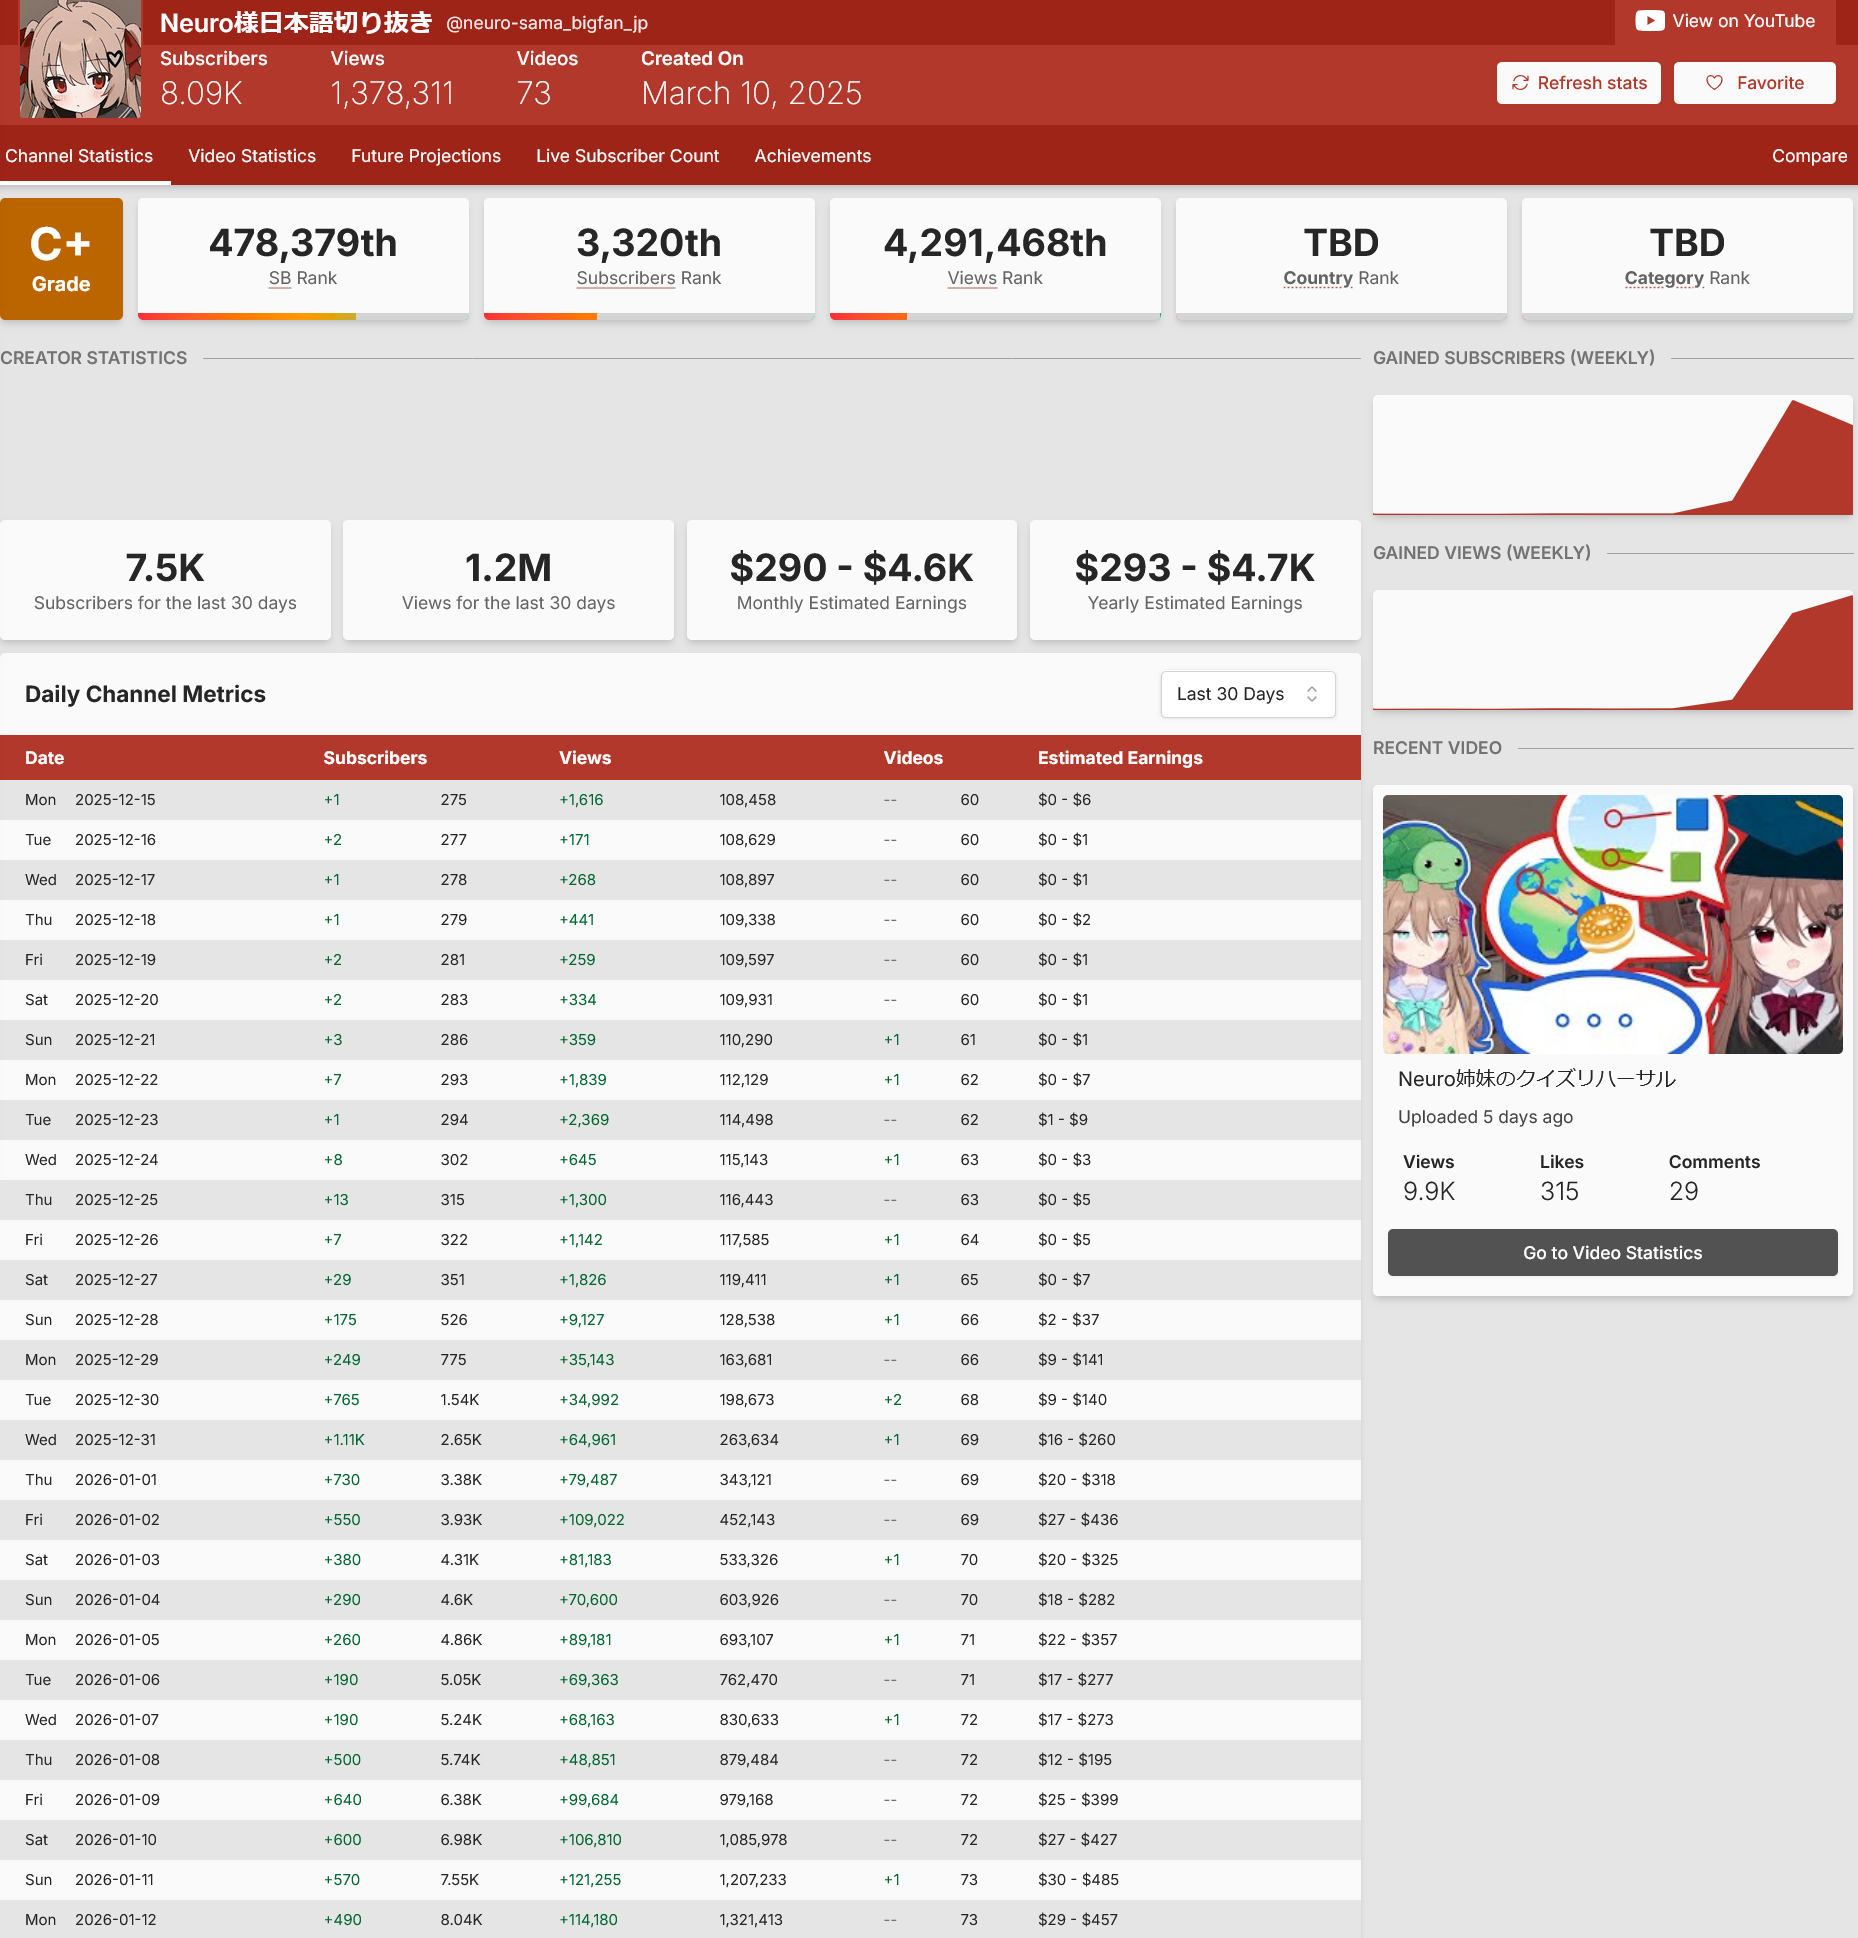
Task: Open the Last 30 Days dropdown
Action: [x=1247, y=694]
